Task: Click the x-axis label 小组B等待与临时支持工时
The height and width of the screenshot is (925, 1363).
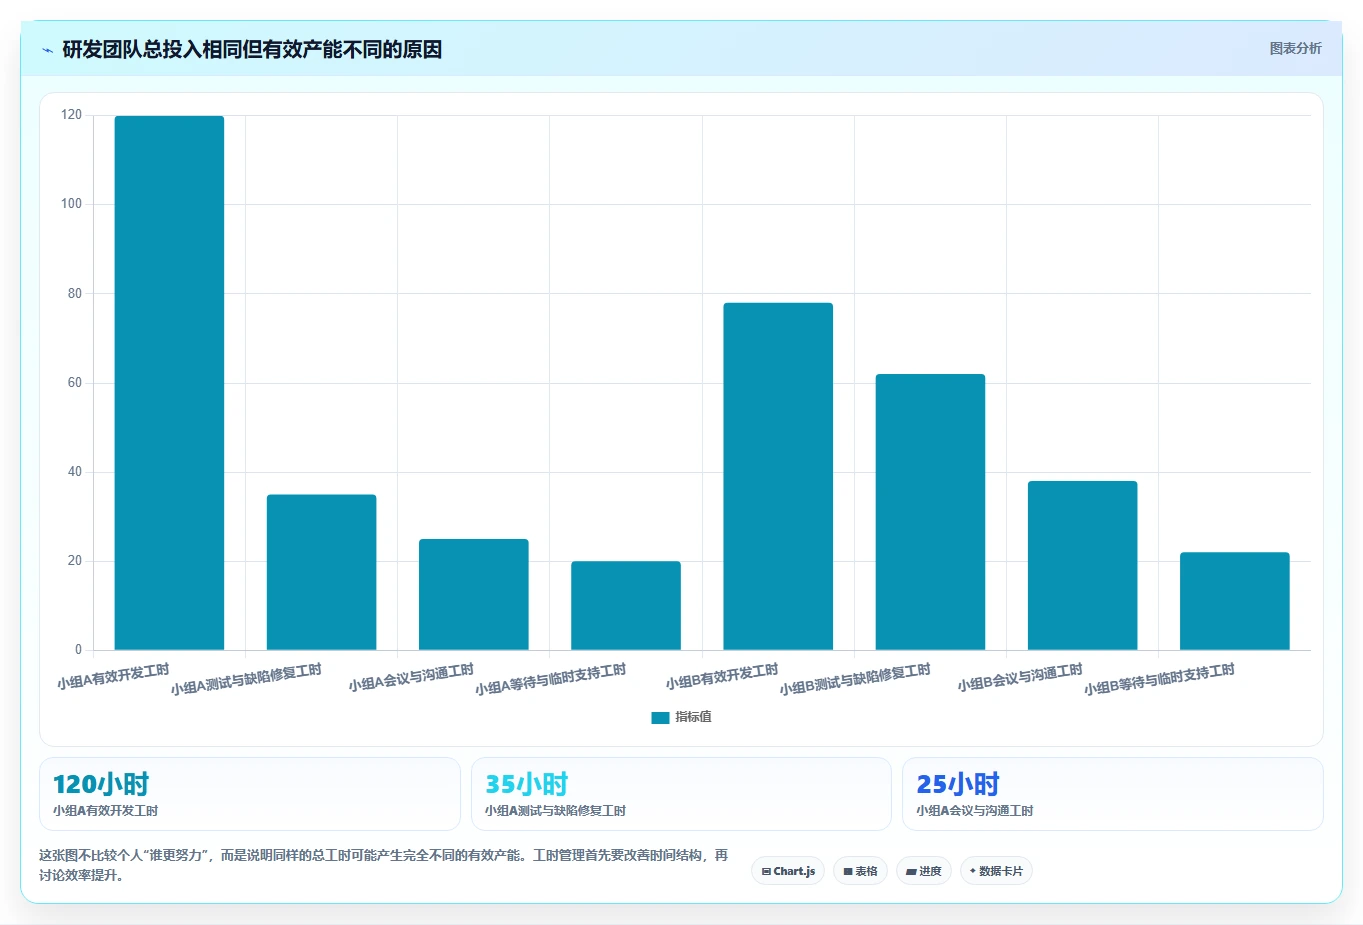Action: tap(1159, 680)
